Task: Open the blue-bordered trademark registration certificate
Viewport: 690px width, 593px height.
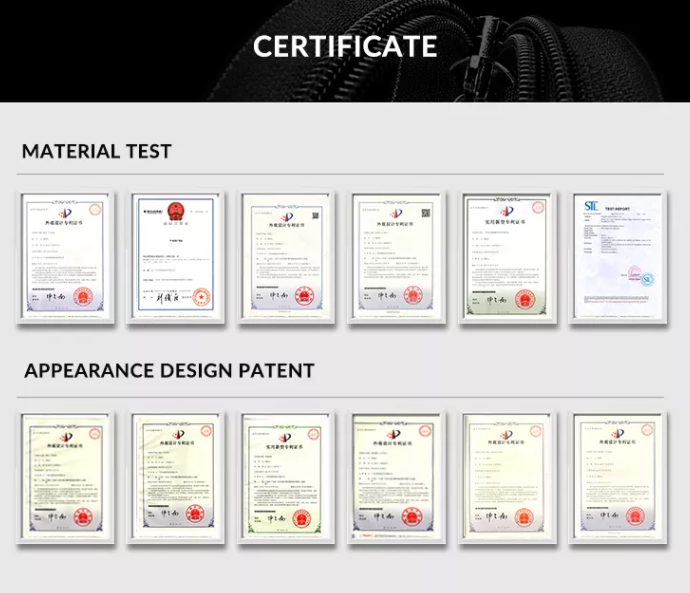Action: [x=176, y=257]
